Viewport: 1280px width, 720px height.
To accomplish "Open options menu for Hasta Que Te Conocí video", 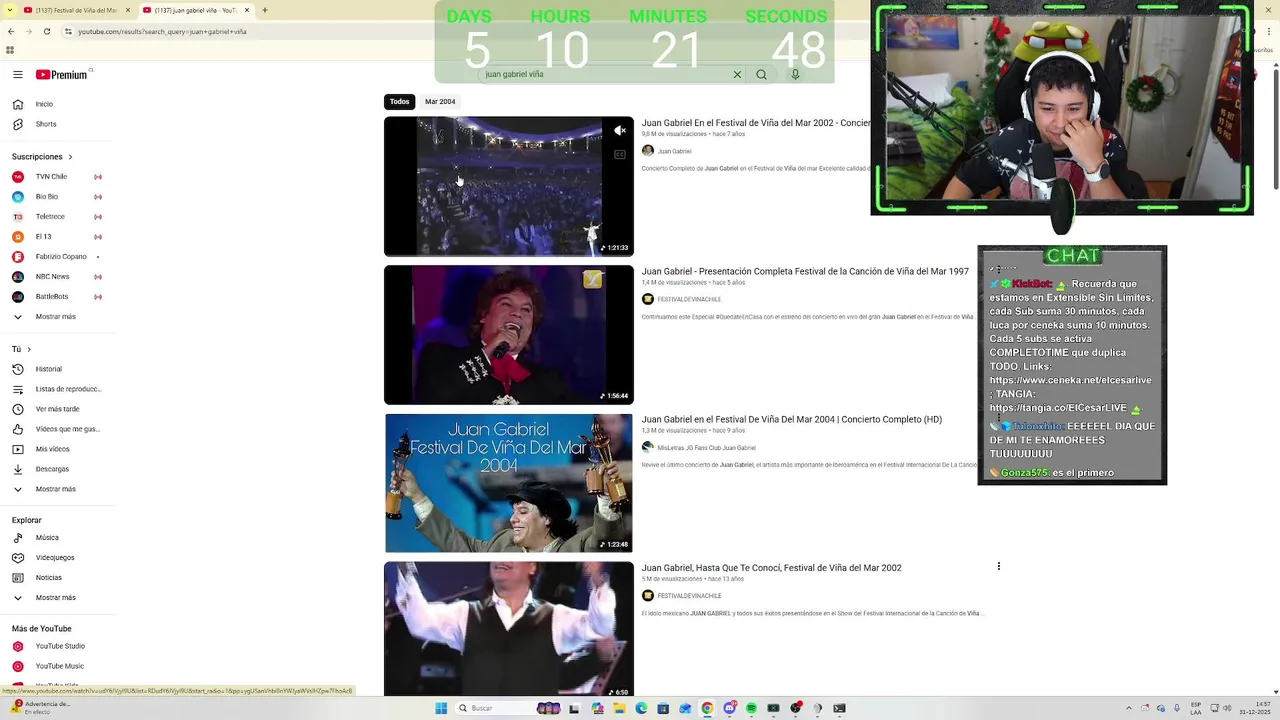I will click(x=998, y=566).
